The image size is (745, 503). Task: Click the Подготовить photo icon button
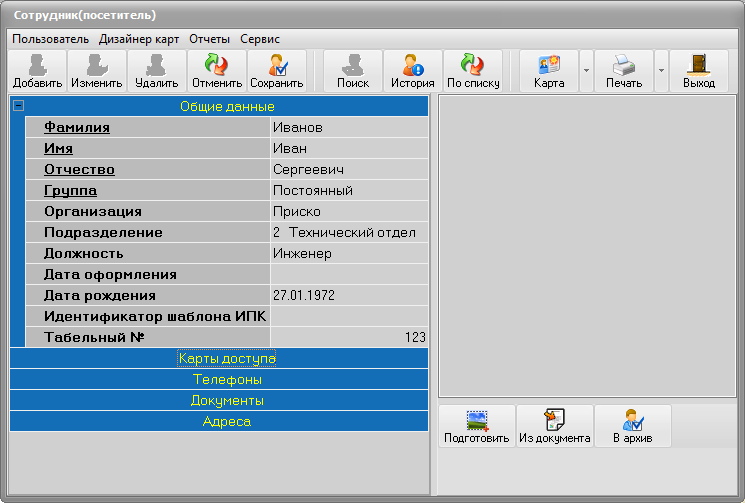coord(477,426)
